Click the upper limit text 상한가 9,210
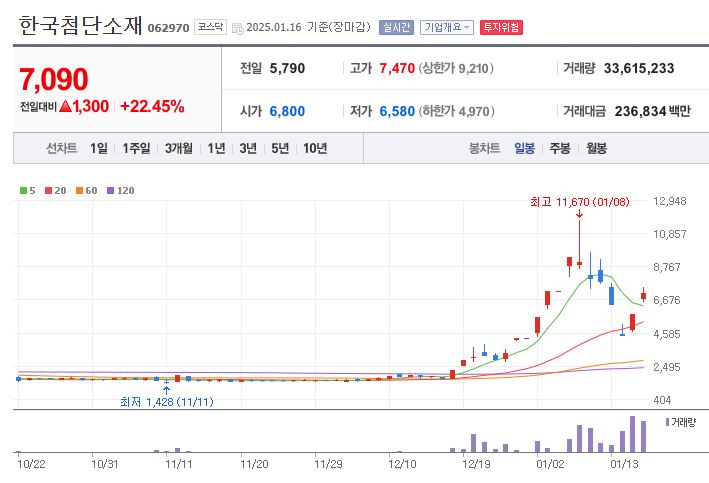This screenshot has height=483, width=709. [x=456, y=69]
